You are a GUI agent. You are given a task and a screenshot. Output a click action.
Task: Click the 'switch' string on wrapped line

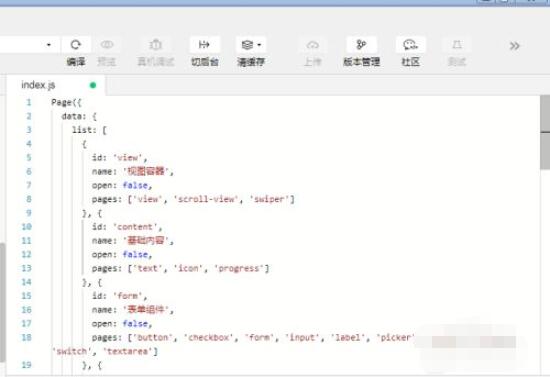pyautogui.click(x=72, y=351)
